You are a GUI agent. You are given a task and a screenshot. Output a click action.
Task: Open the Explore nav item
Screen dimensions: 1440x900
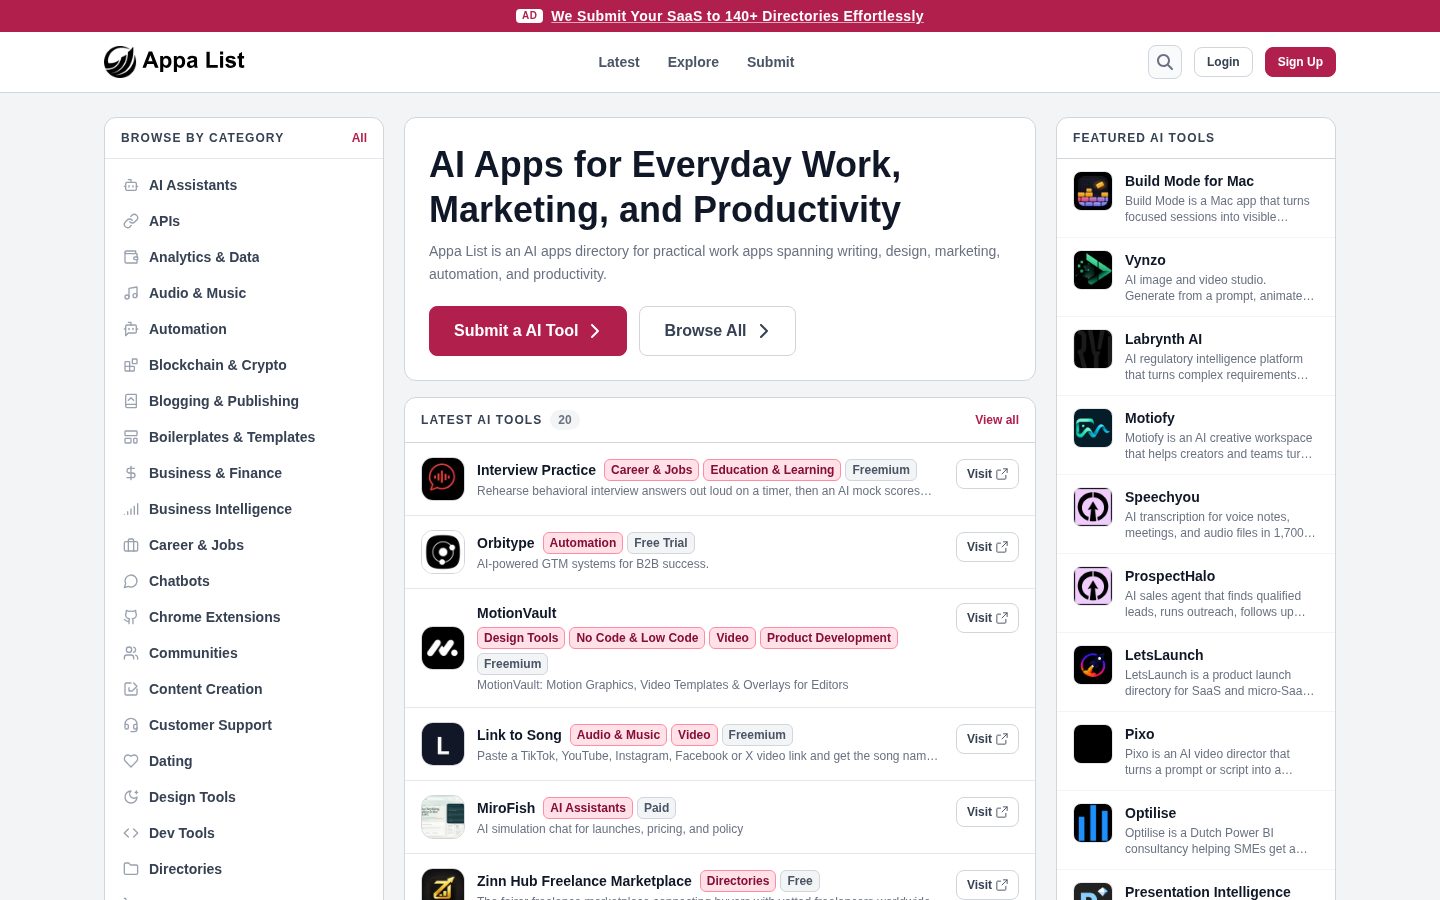click(x=693, y=62)
